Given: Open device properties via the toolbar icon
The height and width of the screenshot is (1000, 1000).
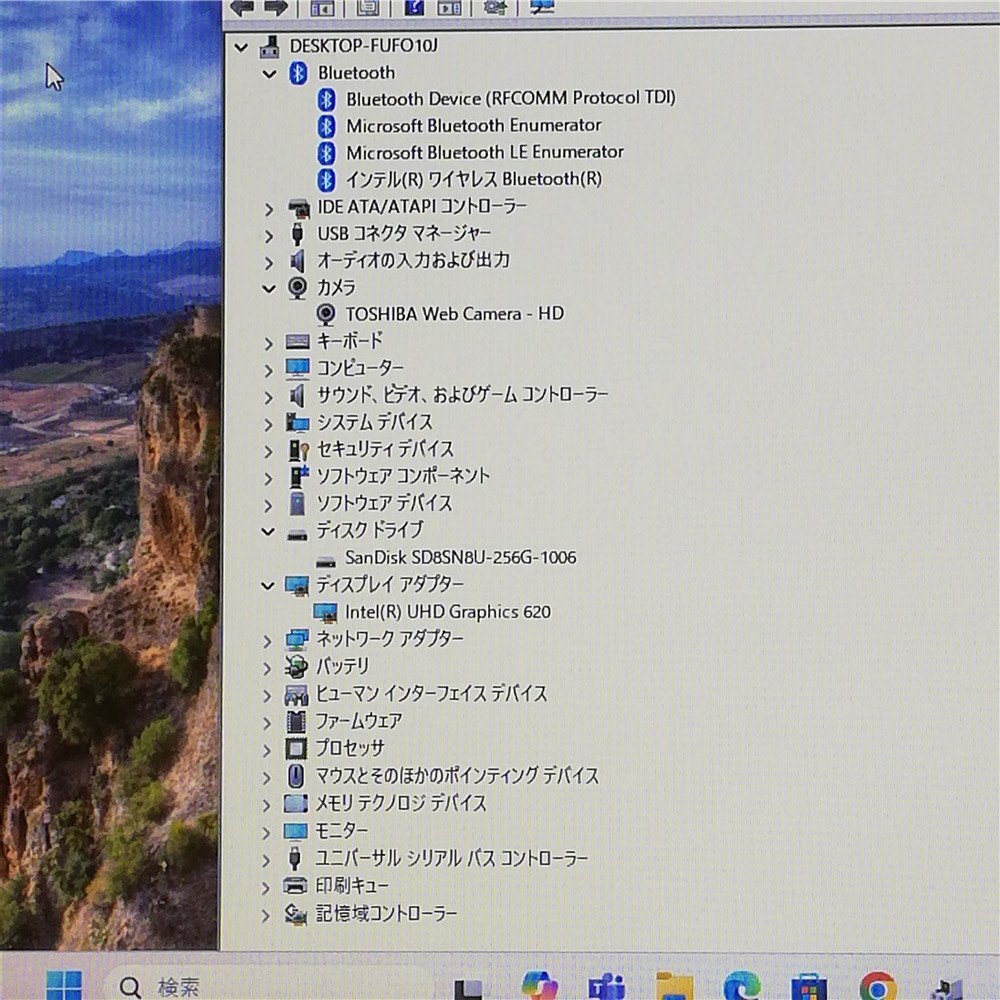Looking at the screenshot, I should 367,8.
